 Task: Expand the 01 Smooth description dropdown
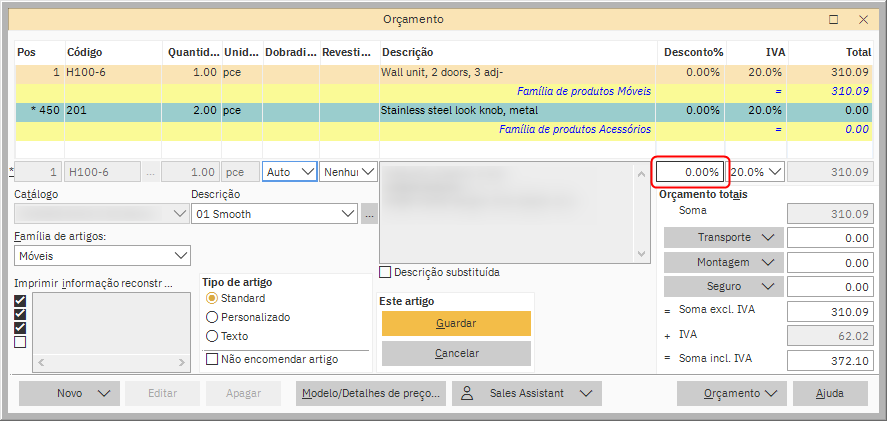coord(274,214)
